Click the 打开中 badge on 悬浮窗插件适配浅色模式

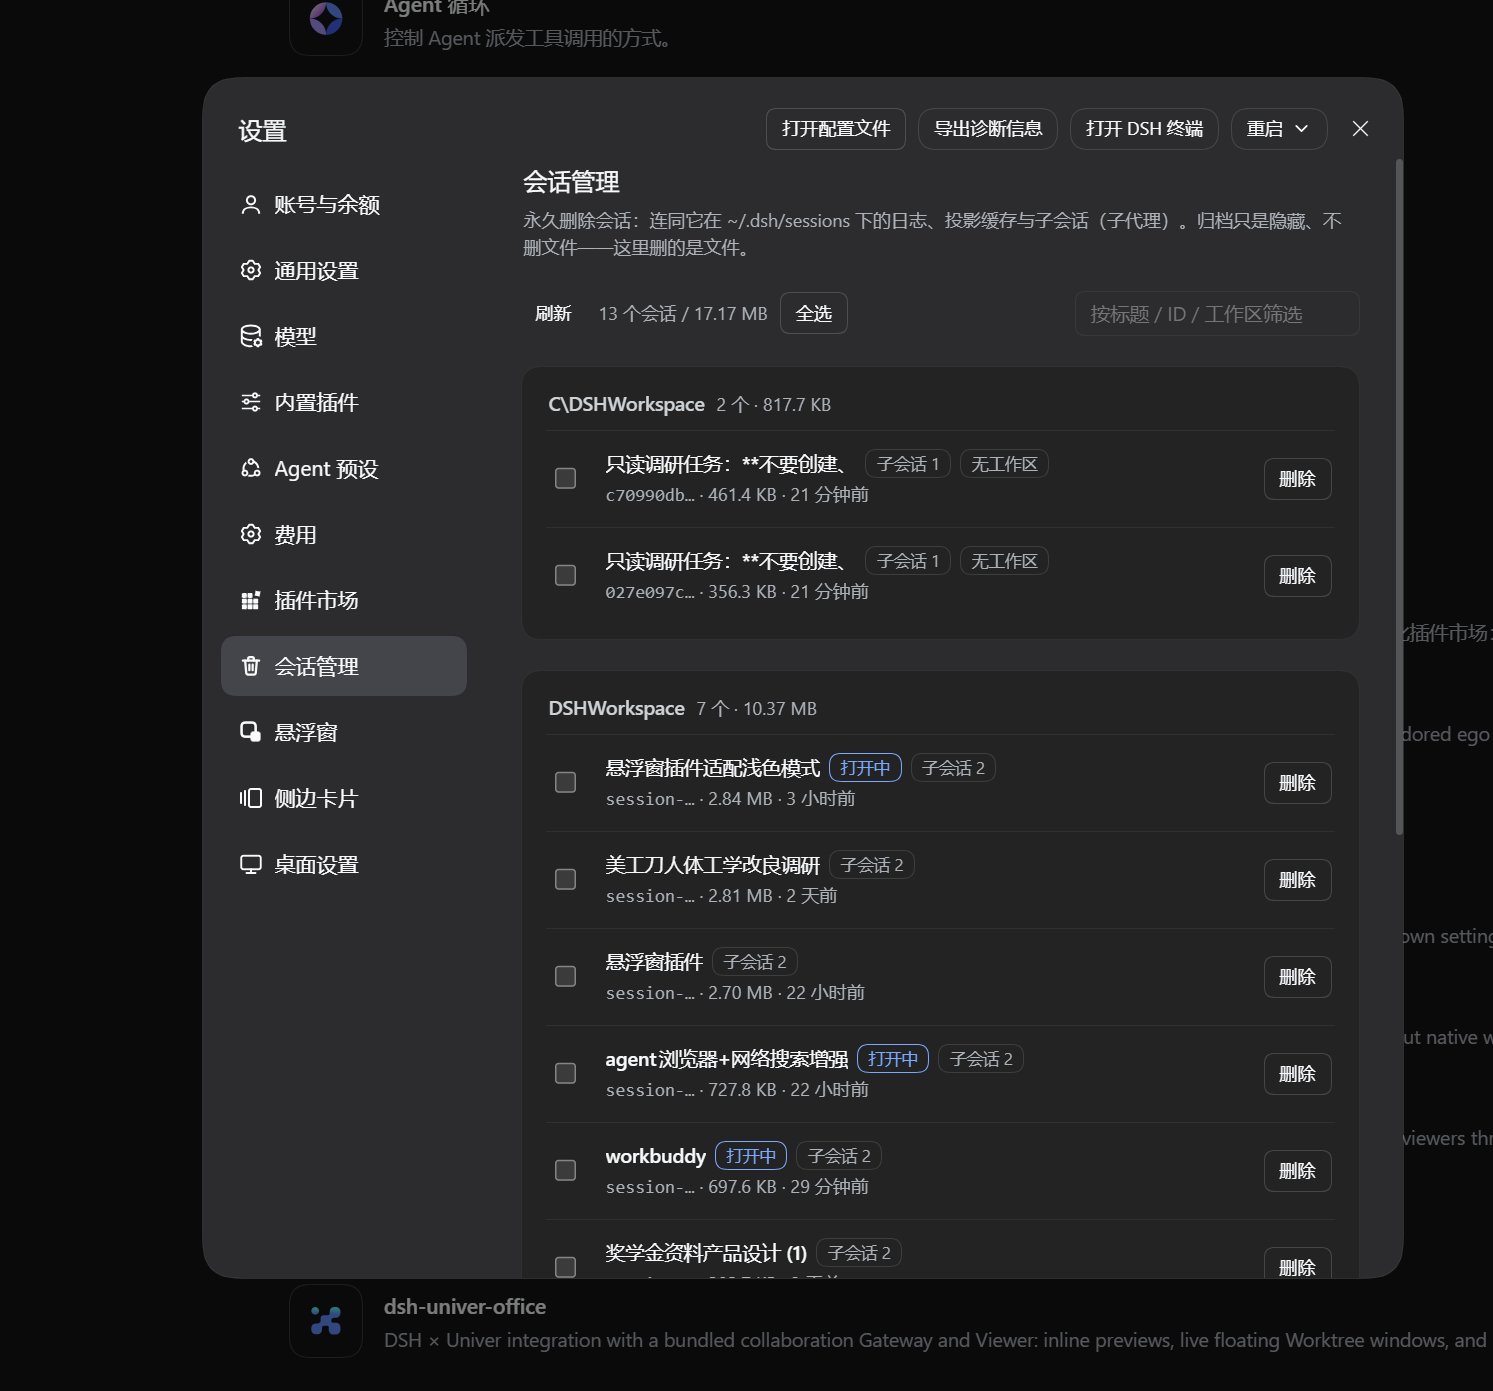pos(865,768)
